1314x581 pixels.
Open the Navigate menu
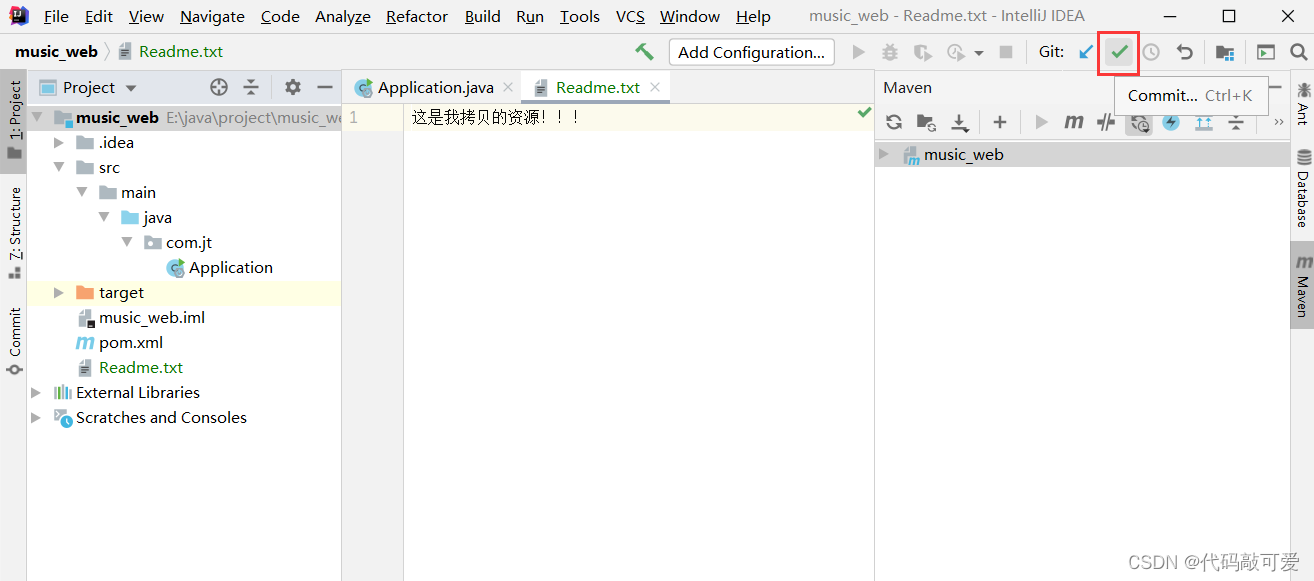pyautogui.click(x=212, y=16)
